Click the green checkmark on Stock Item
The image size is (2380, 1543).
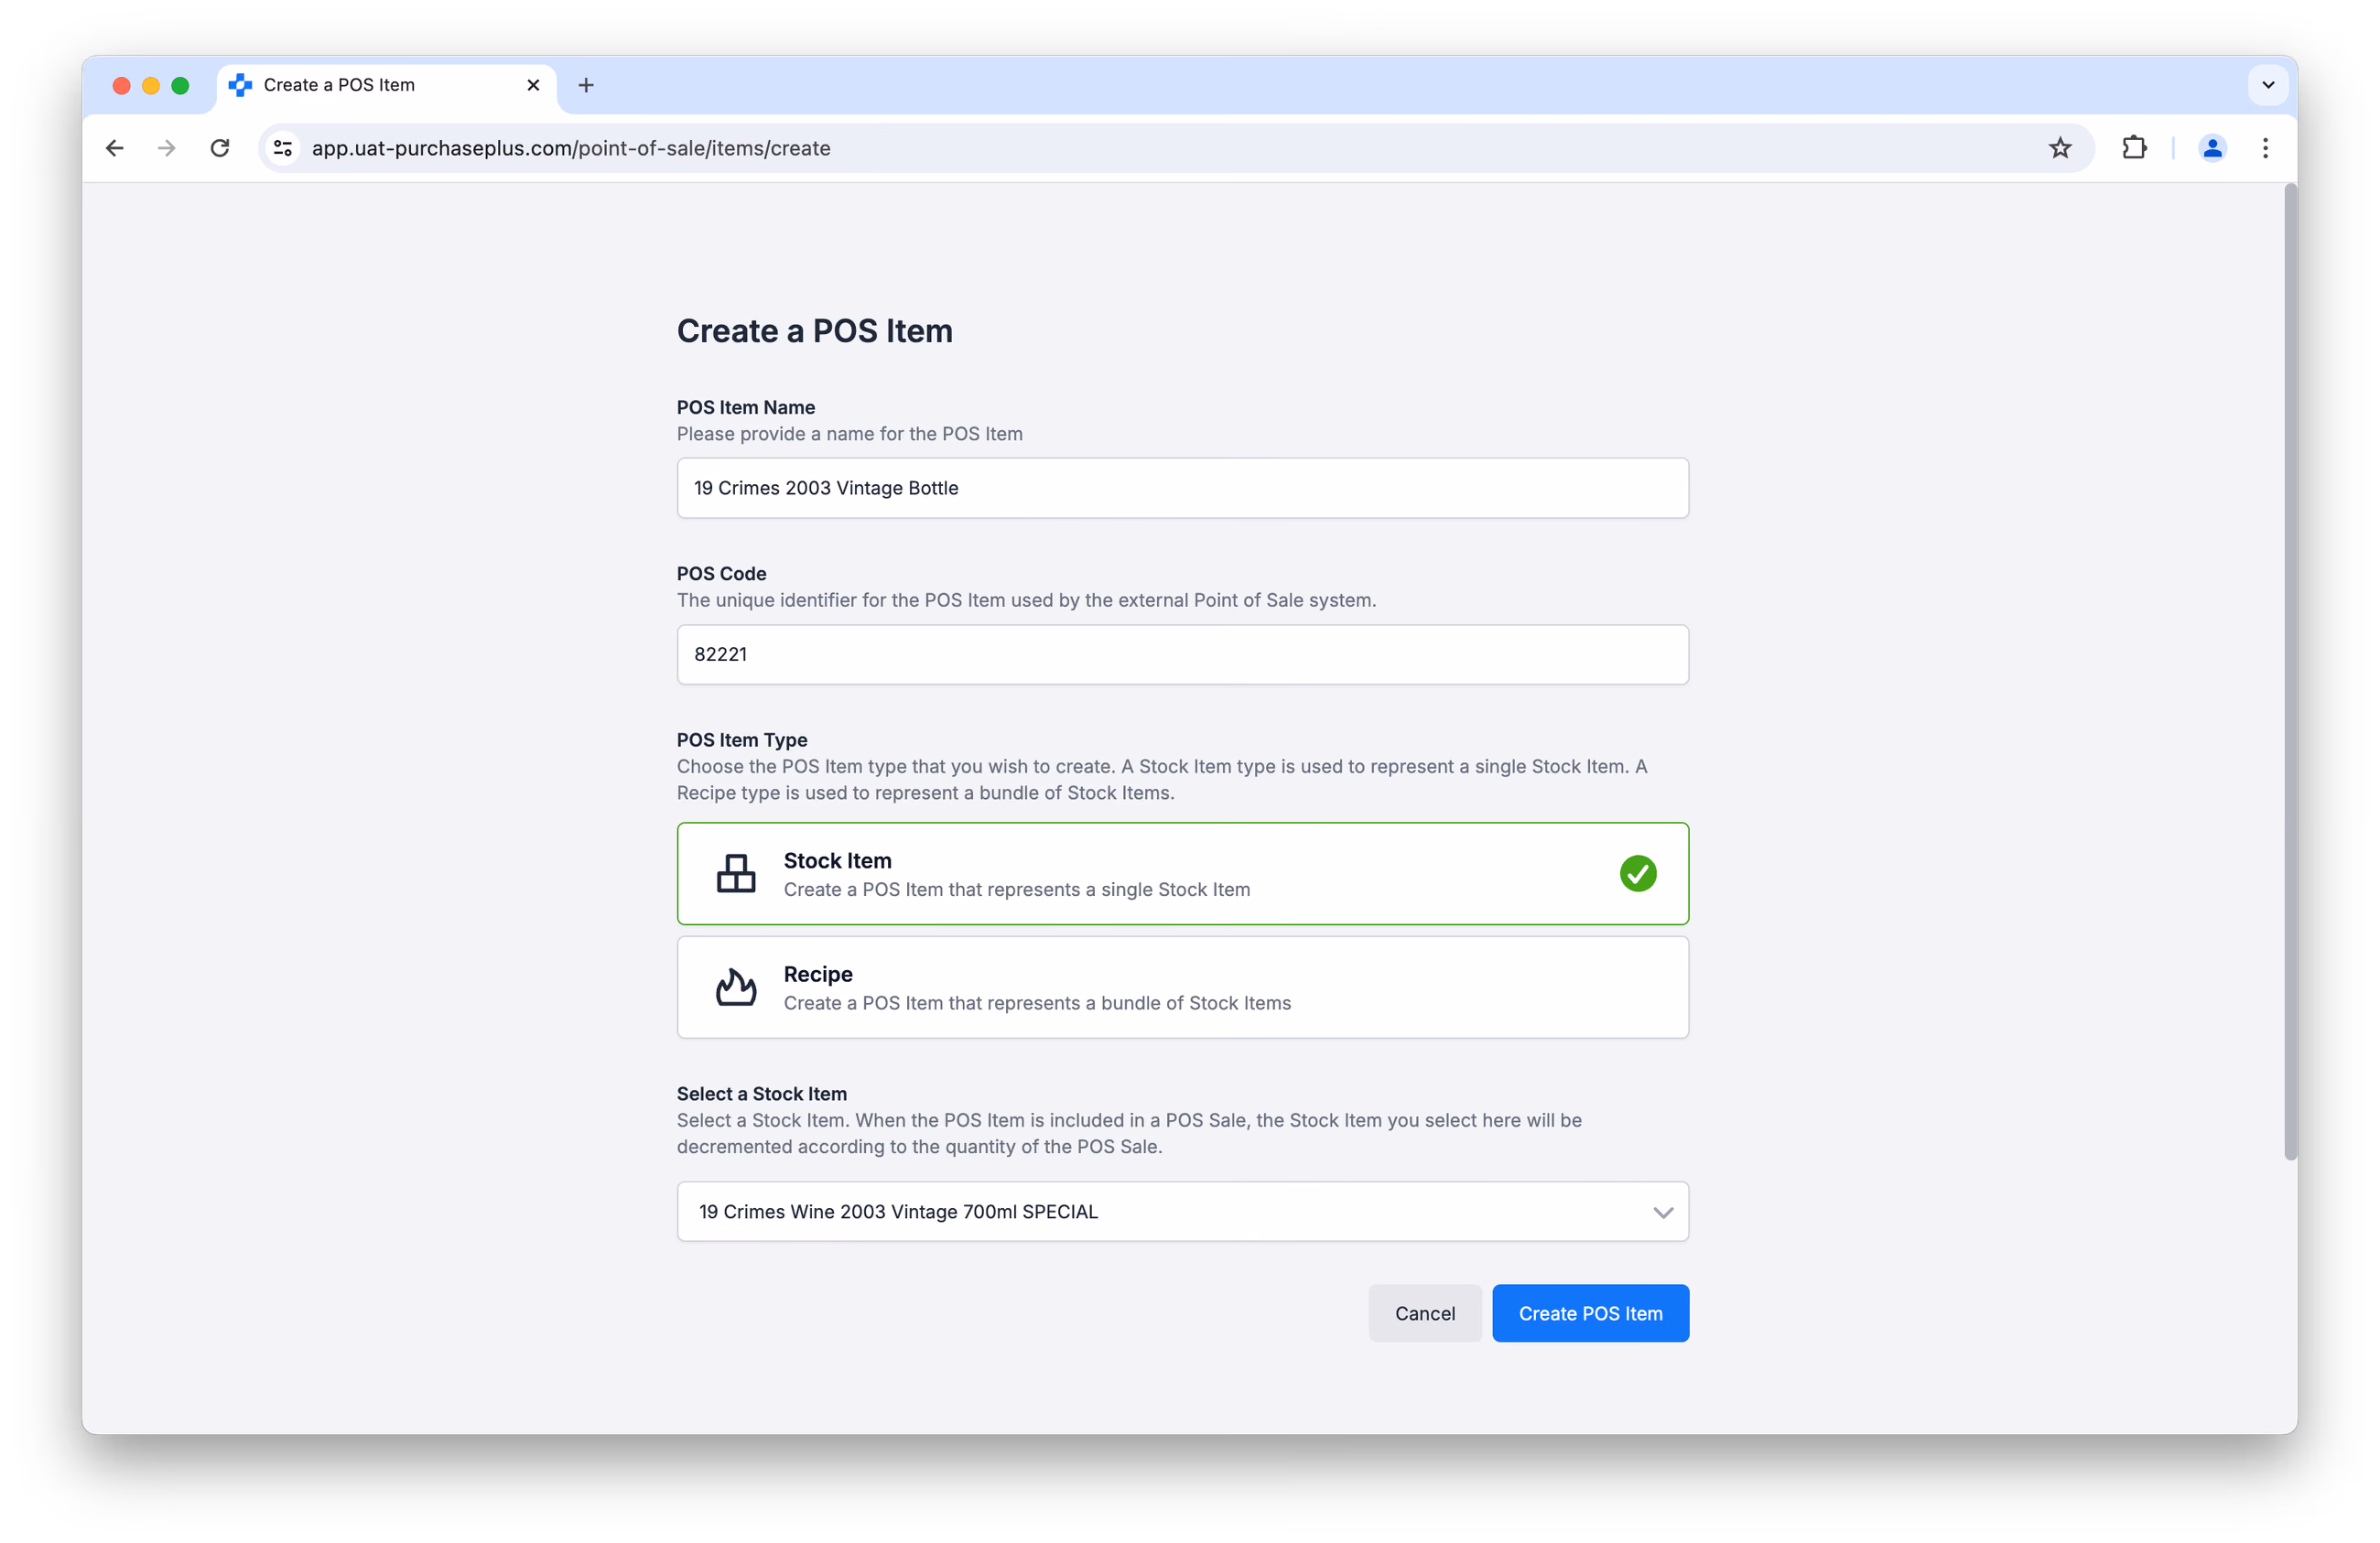tap(1638, 873)
